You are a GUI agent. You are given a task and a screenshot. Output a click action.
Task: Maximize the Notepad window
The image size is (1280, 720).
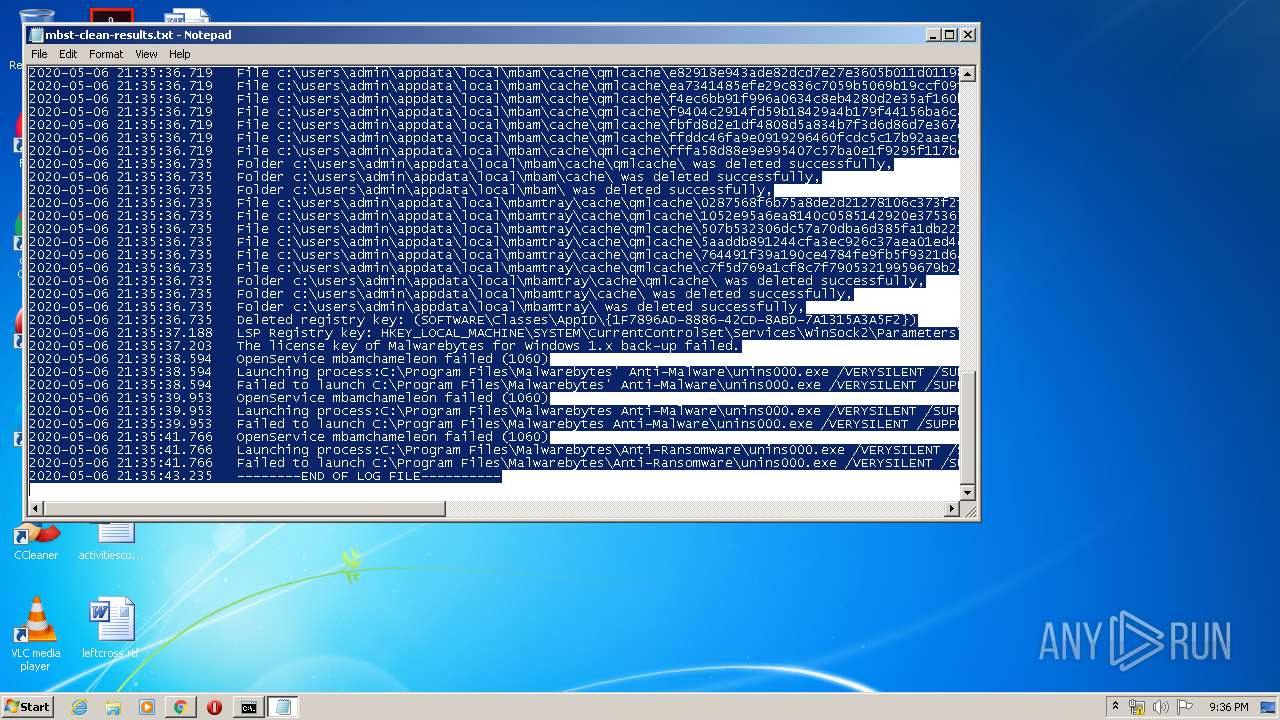click(950, 35)
